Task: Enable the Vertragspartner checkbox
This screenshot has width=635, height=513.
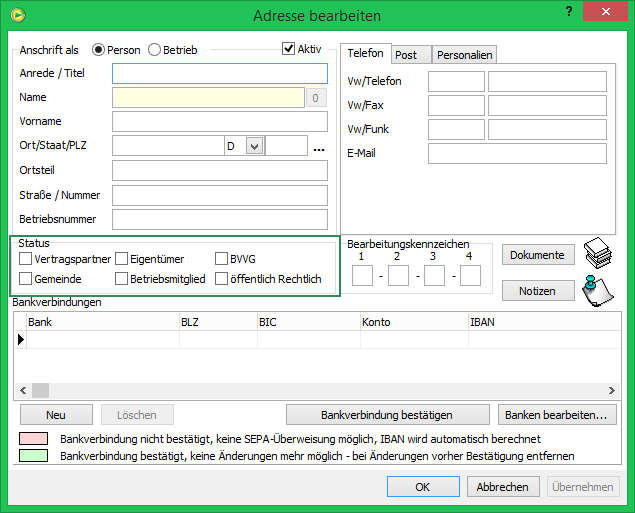Action: [26, 259]
